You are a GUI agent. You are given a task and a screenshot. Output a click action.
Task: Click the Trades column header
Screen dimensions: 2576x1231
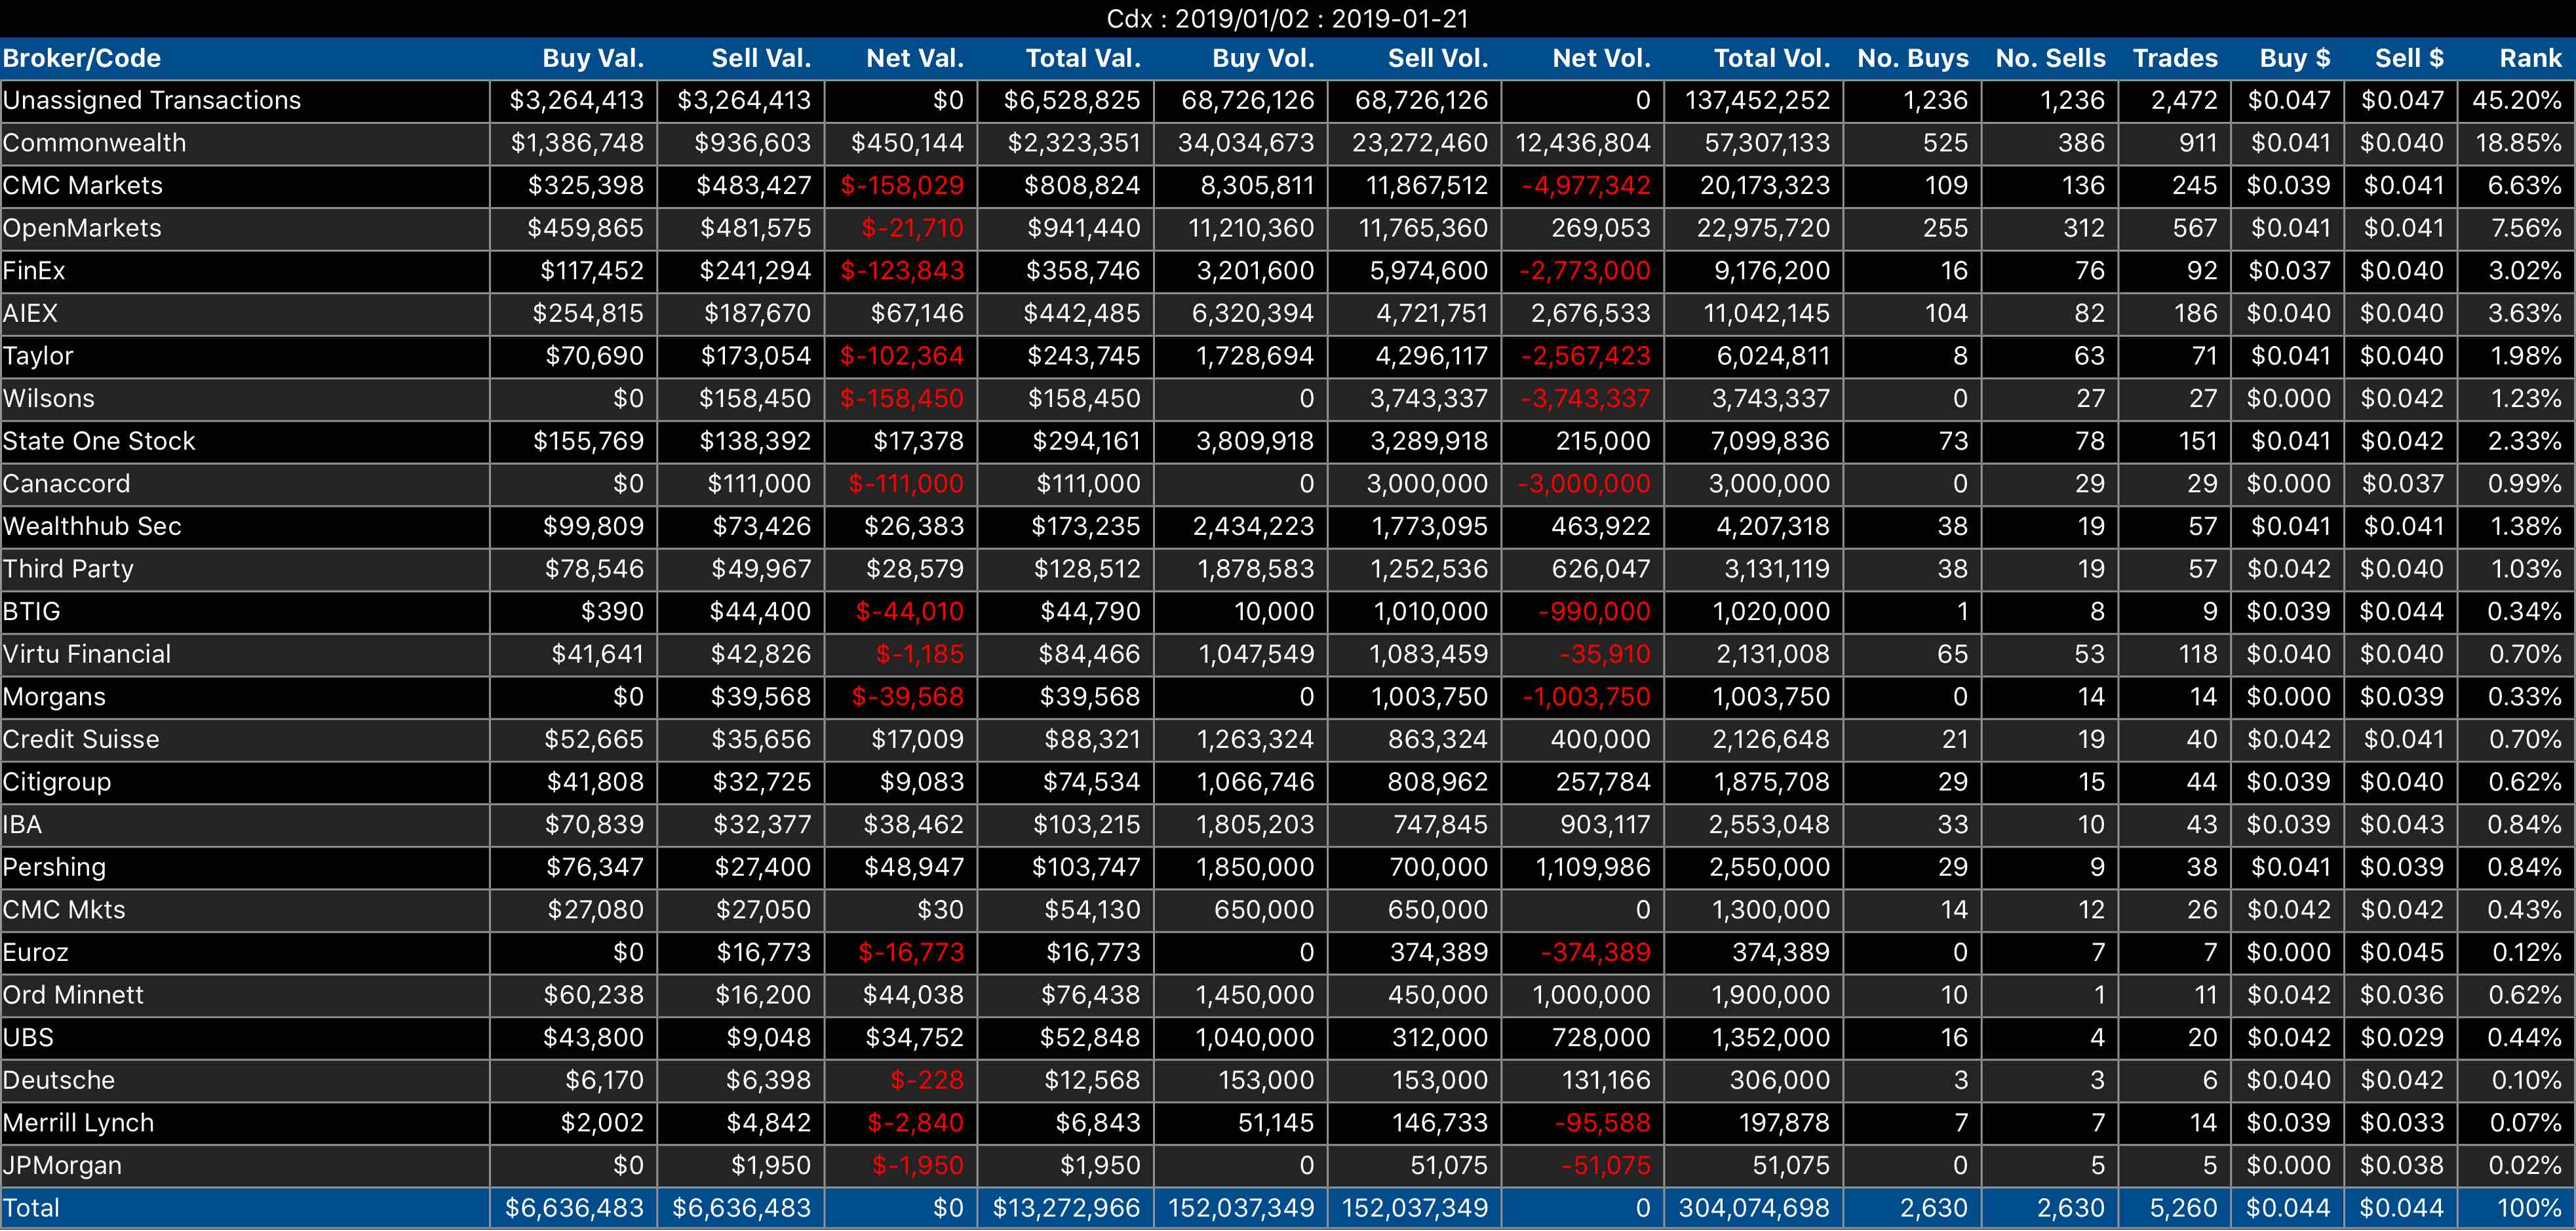click(2175, 58)
